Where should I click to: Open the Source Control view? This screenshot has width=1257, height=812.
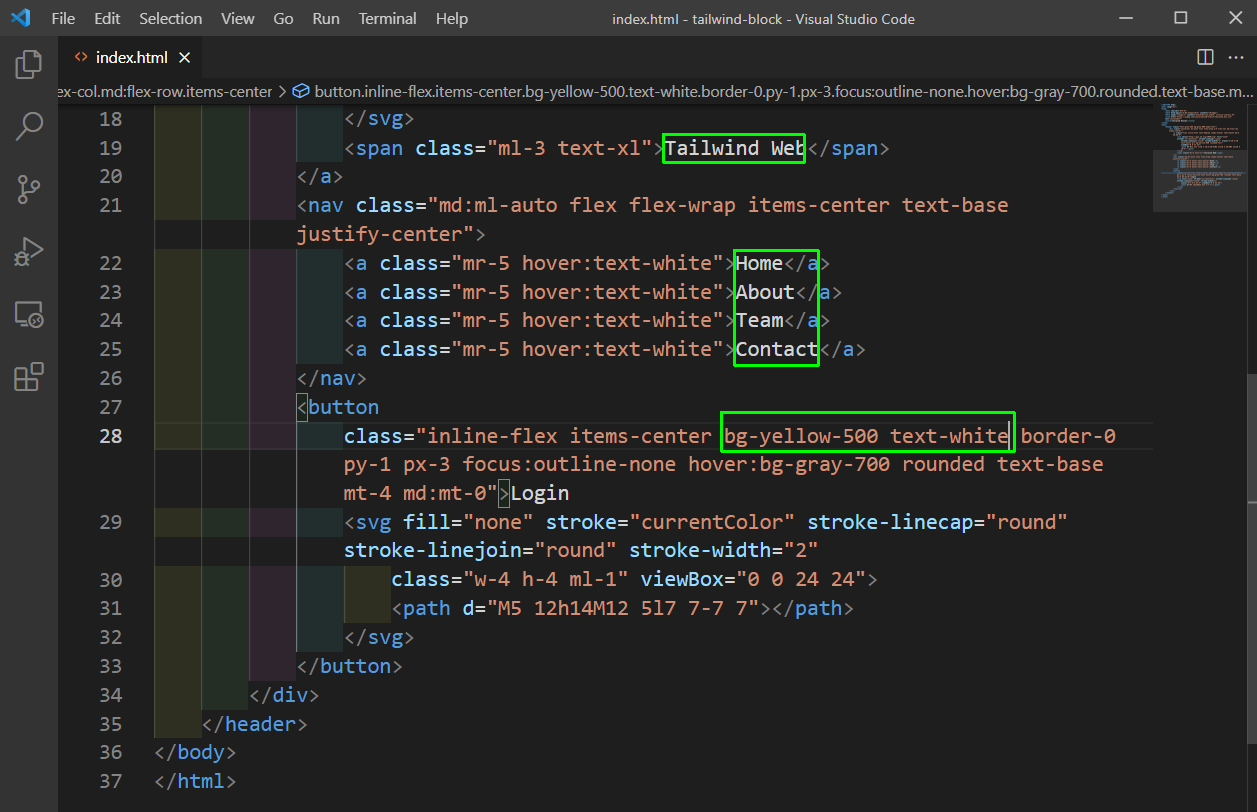29,189
